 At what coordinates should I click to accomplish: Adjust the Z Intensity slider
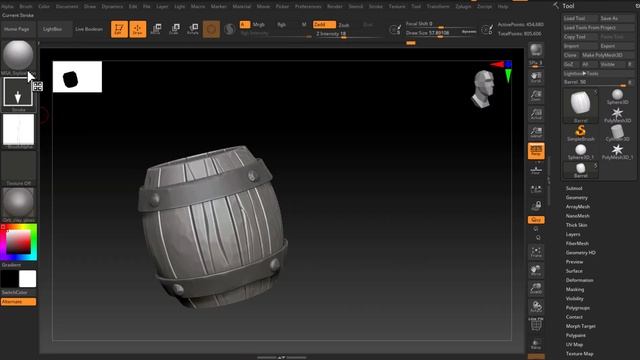pos(349,34)
